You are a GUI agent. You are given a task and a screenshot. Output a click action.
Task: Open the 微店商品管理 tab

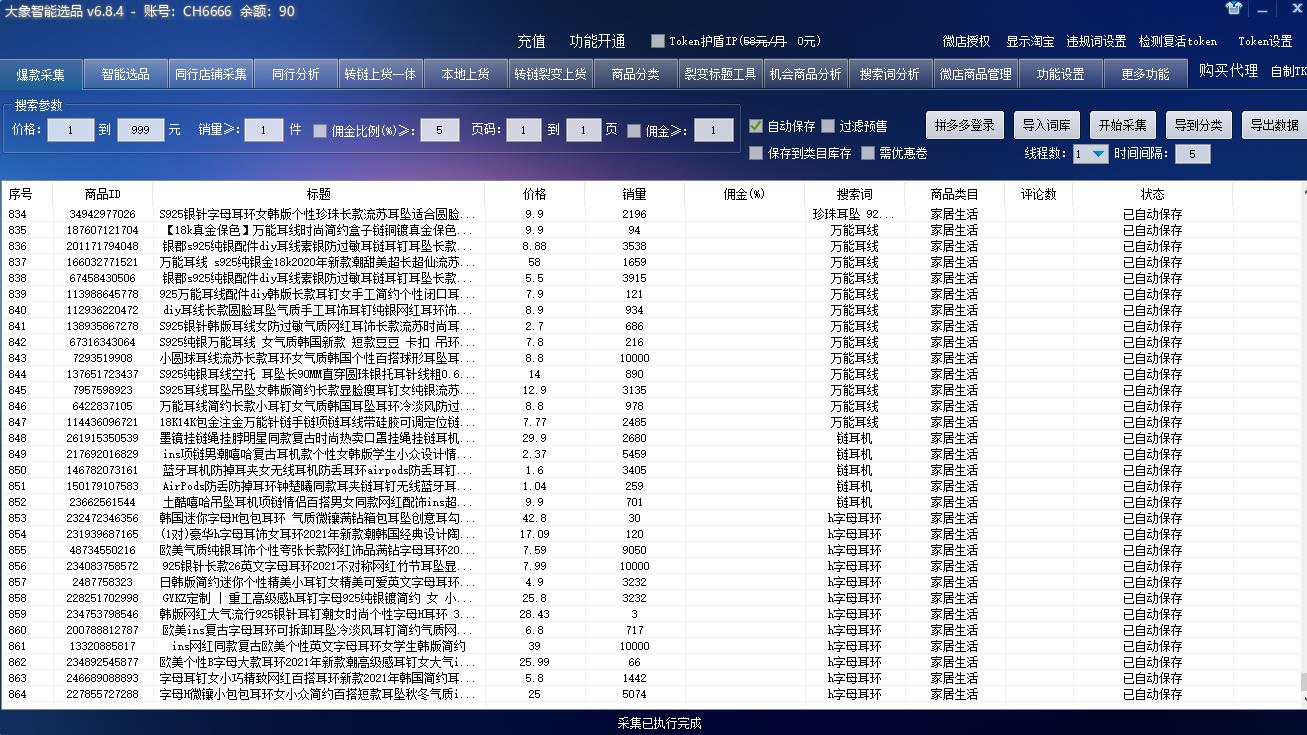tap(975, 74)
